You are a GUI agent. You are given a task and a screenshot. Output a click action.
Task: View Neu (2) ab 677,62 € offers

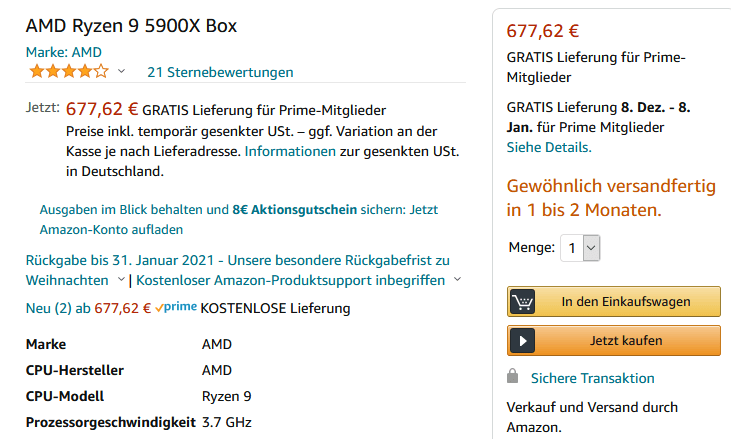tap(88, 308)
